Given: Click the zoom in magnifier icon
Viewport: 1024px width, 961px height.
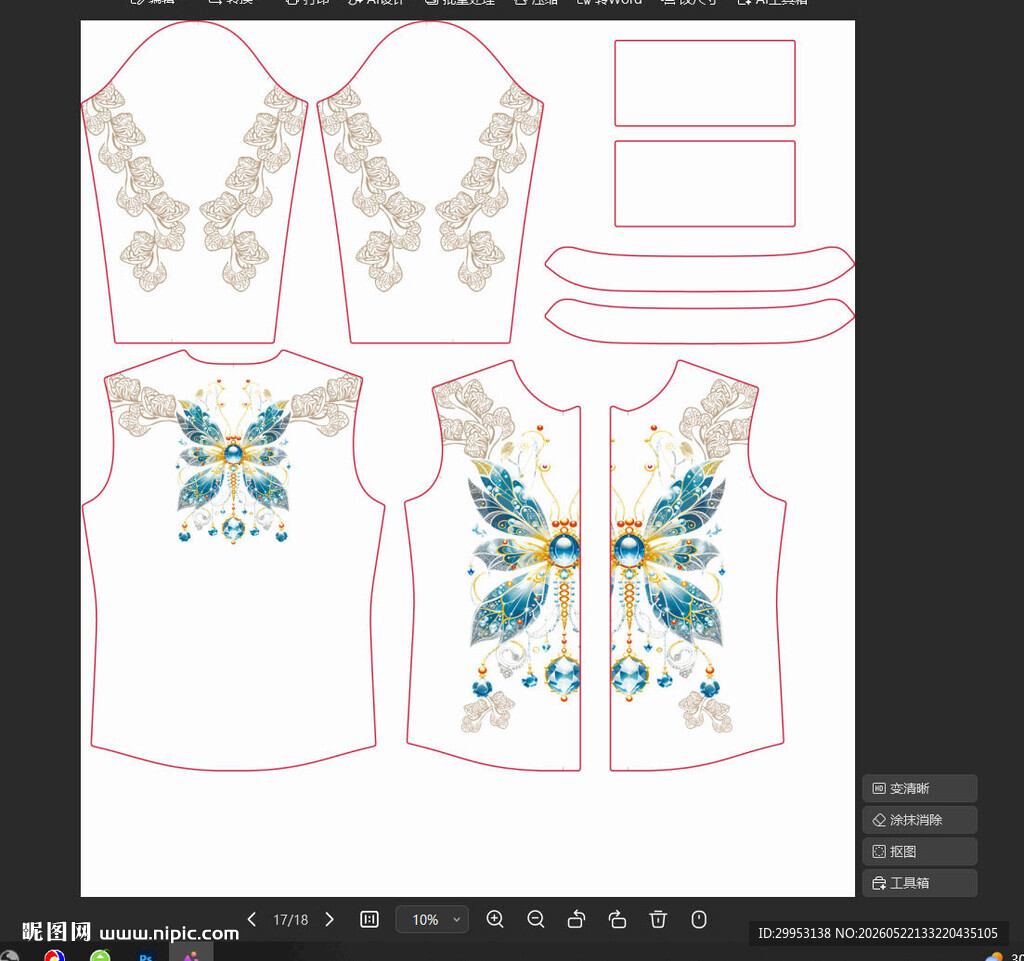Looking at the screenshot, I should [495, 919].
